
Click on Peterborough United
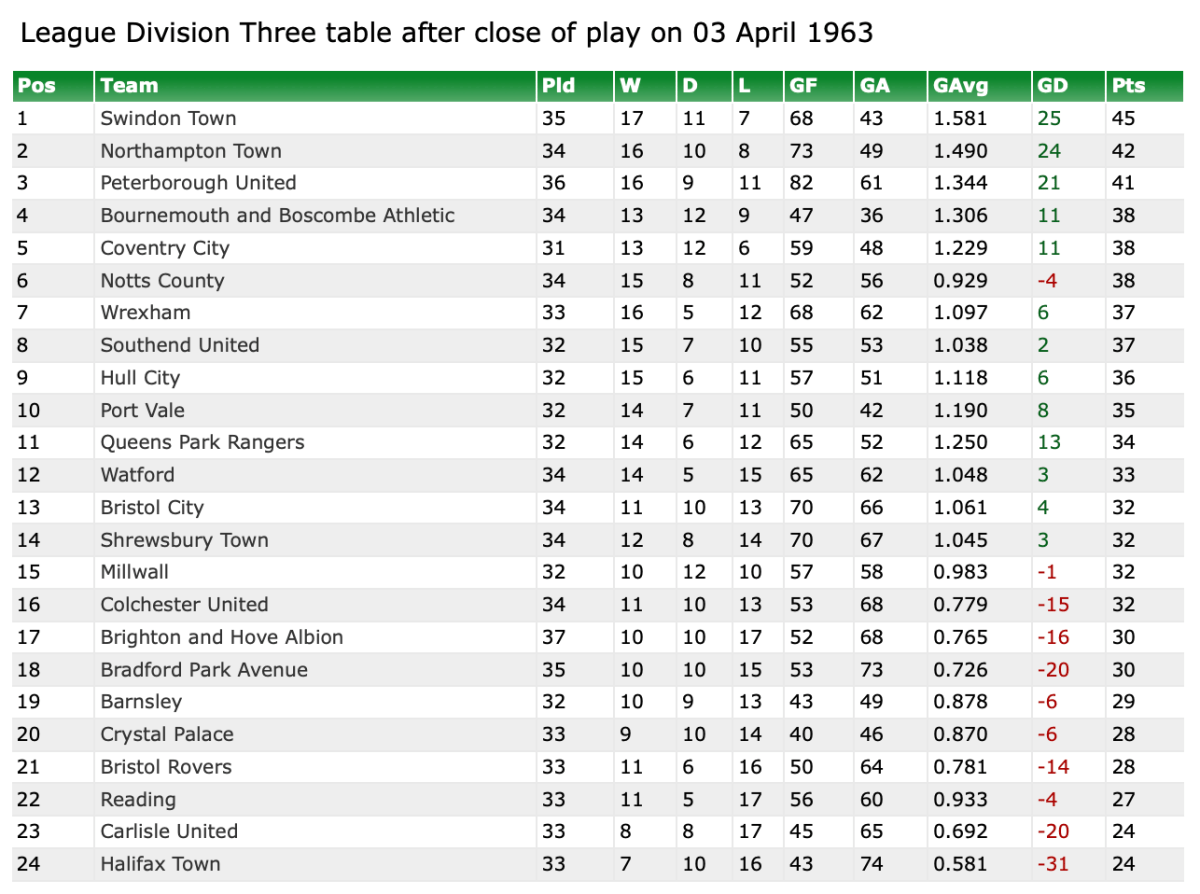(198, 183)
